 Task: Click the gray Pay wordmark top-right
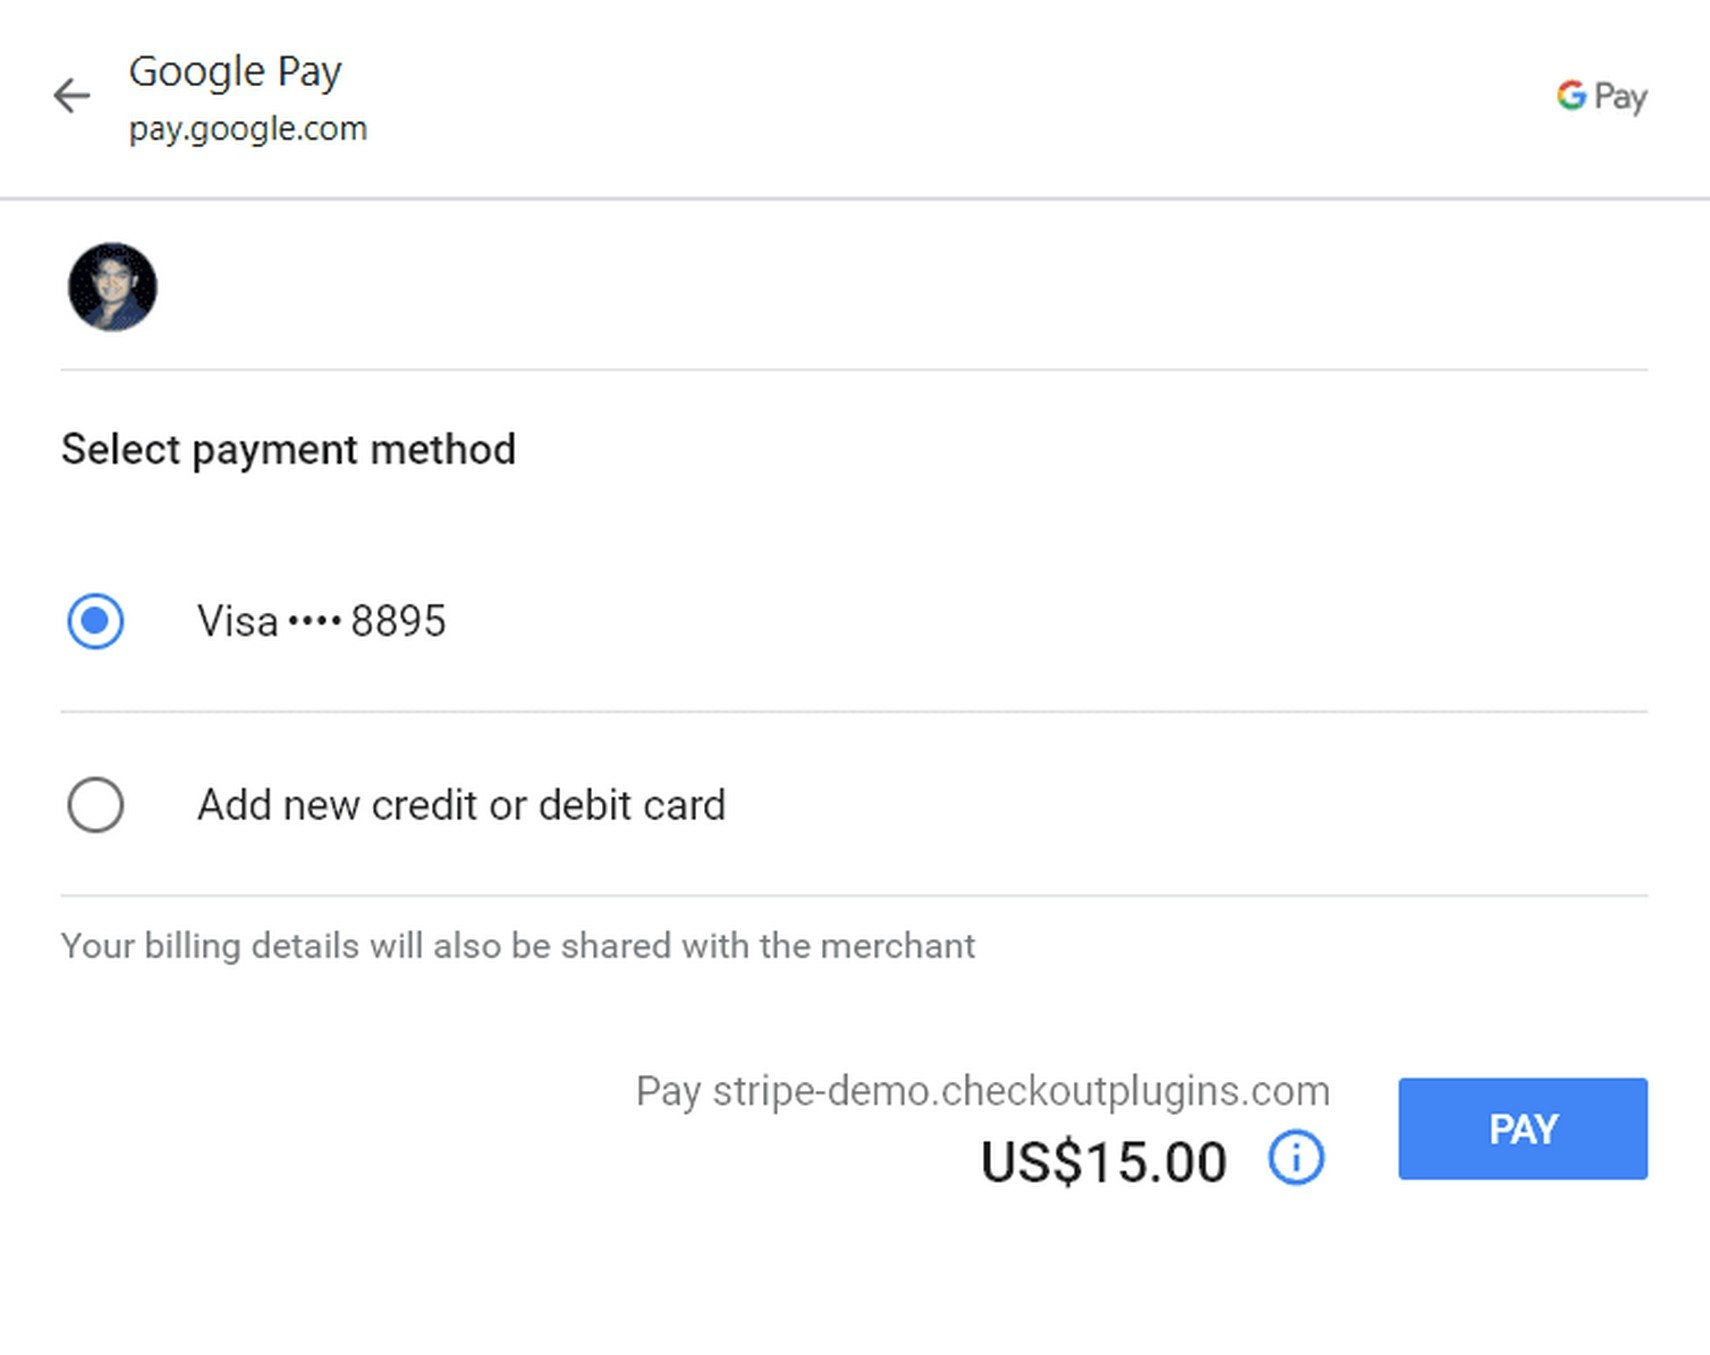(x=1620, y=98)
